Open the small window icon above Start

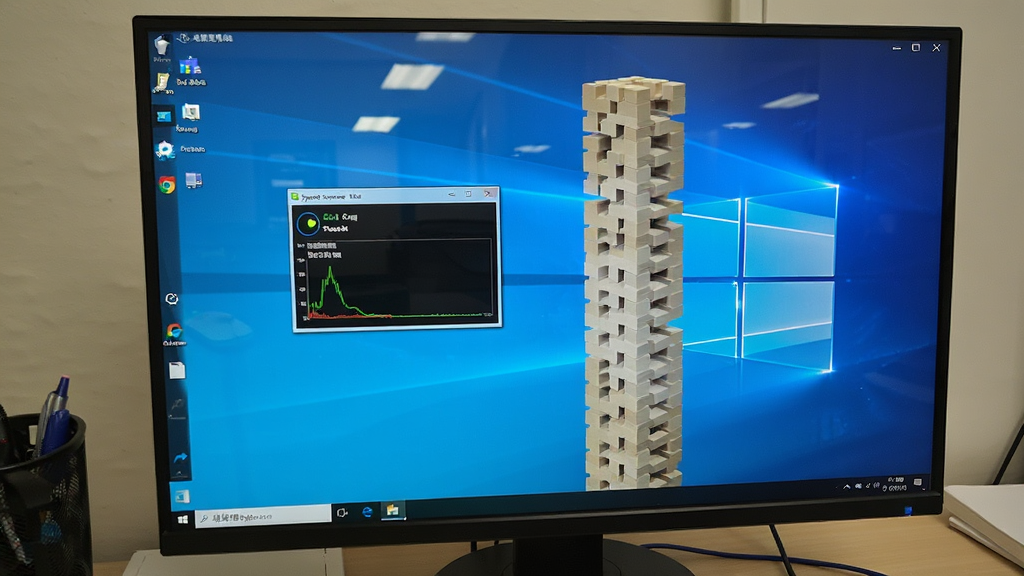[x=181, y=496]
